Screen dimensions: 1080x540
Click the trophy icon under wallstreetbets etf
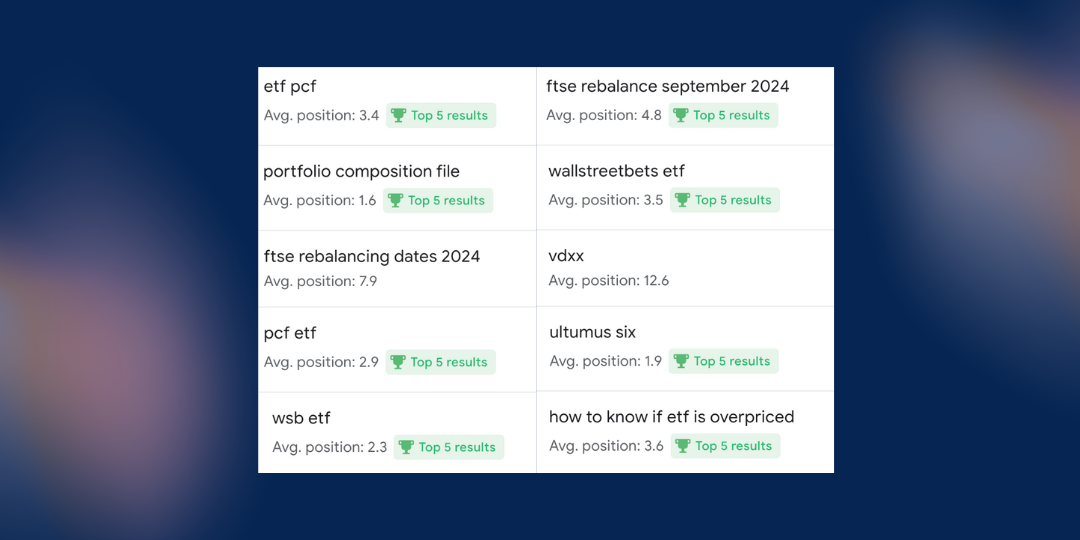coord(683,201)
